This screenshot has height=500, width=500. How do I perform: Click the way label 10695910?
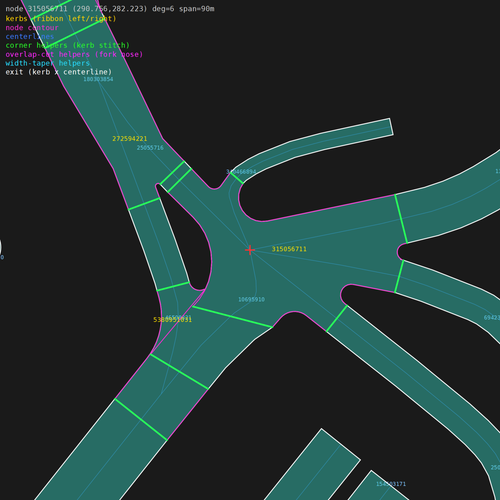pos(251,299)
